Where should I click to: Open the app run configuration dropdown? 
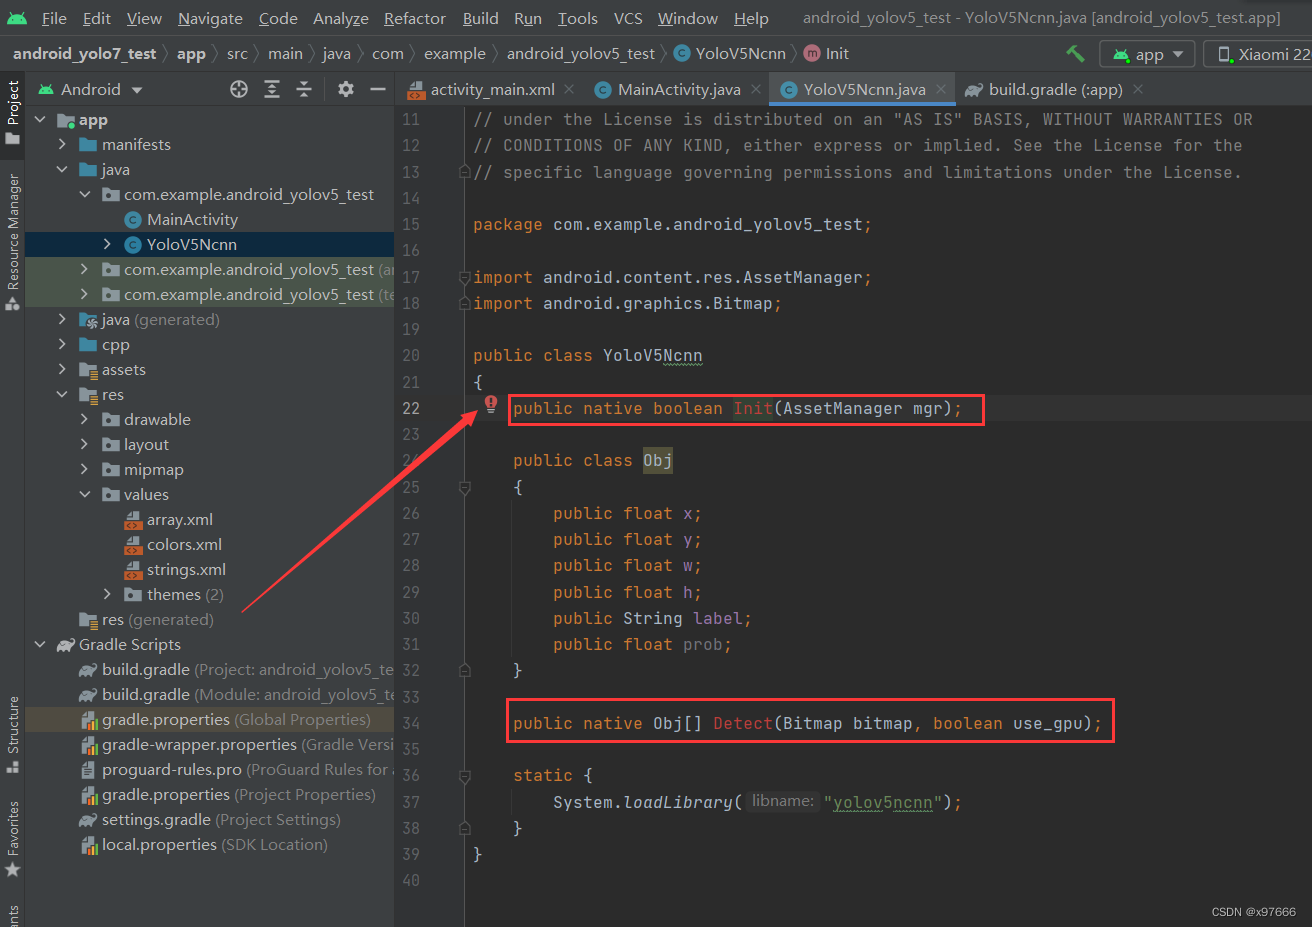(1147, 54)
